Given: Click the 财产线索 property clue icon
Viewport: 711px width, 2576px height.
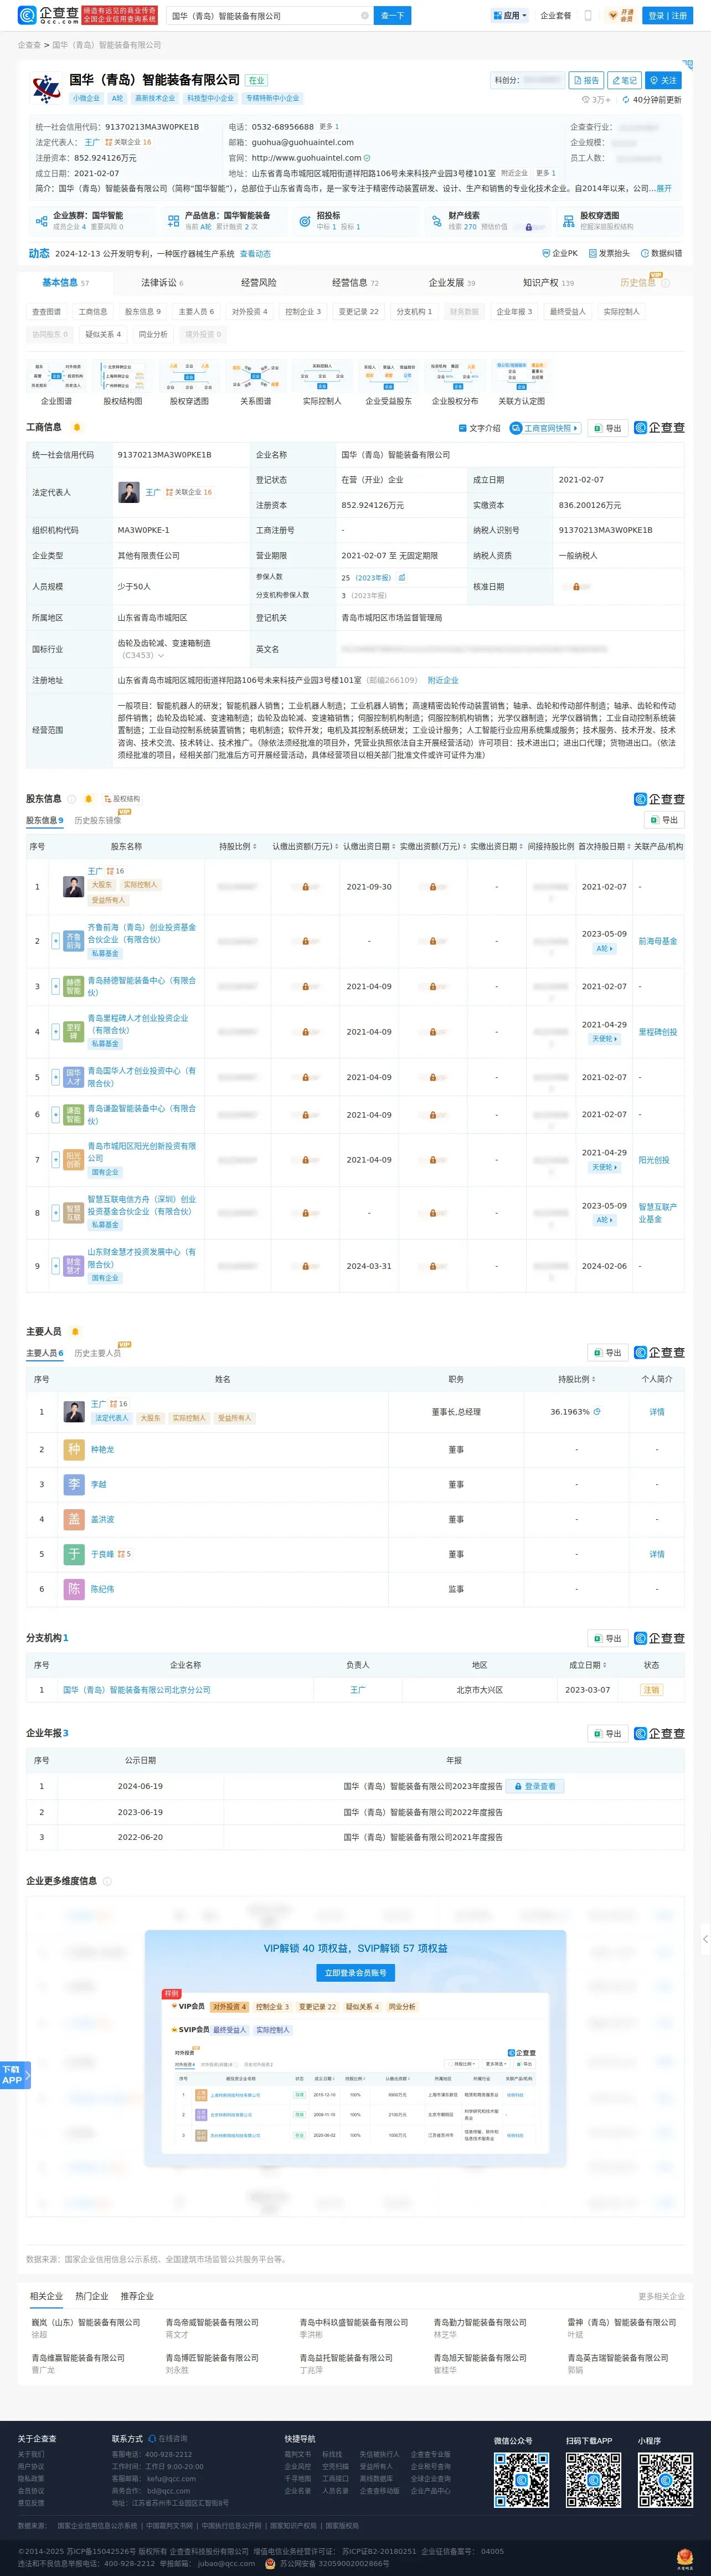Looking at the screenshot, I should pos(437,221).
